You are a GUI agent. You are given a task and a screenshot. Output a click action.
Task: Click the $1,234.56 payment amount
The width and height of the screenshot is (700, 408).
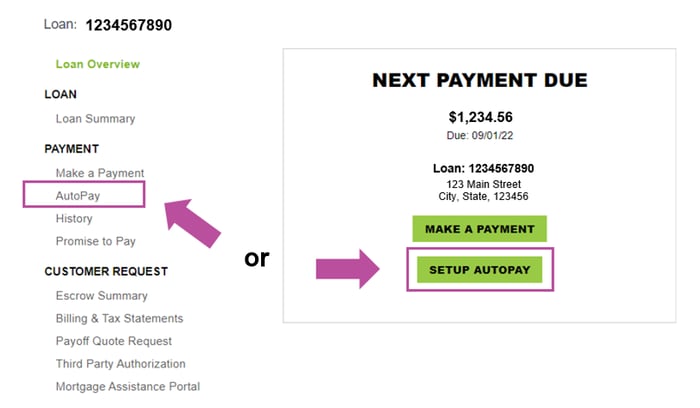click(x=480, y=117)
